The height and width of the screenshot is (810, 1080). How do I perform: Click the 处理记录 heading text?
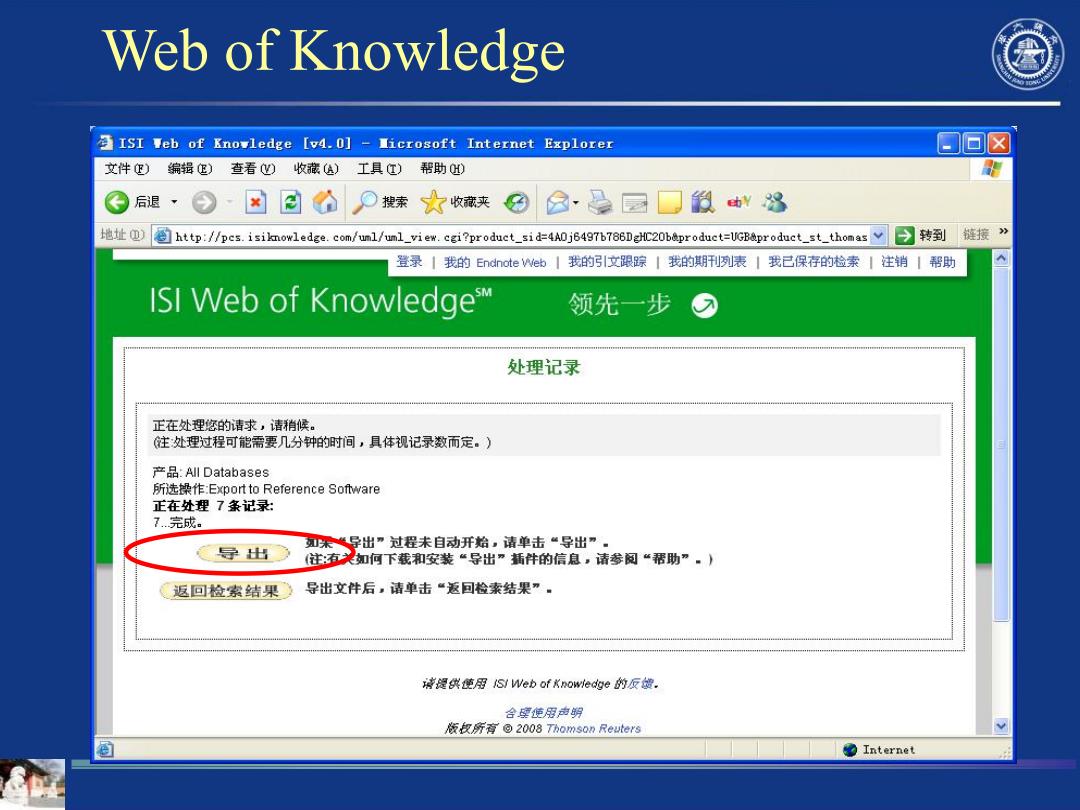543,367
